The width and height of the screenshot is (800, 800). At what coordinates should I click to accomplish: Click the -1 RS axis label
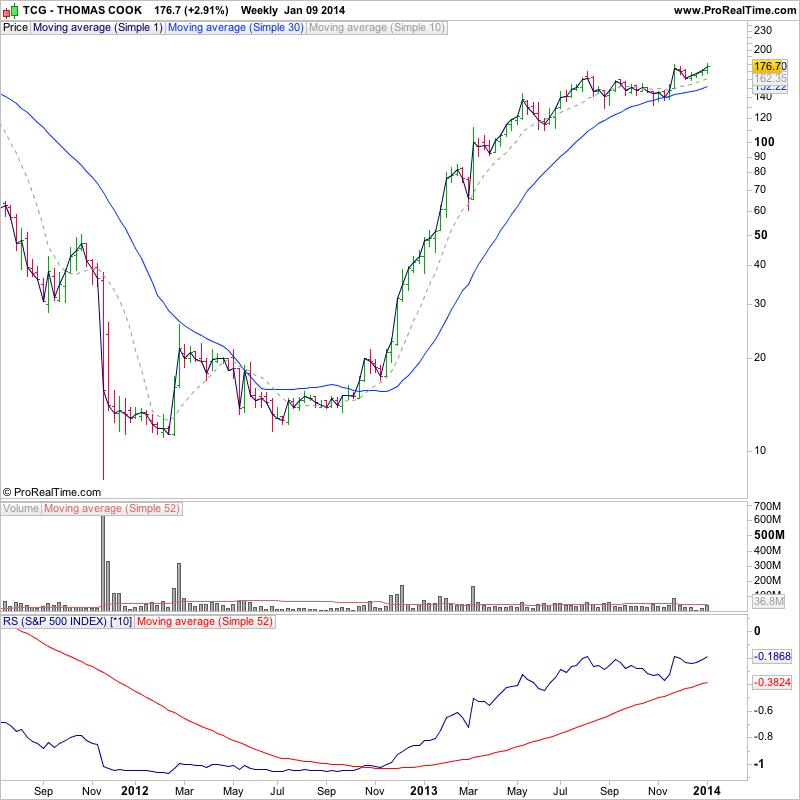click(x=759, y=764)
